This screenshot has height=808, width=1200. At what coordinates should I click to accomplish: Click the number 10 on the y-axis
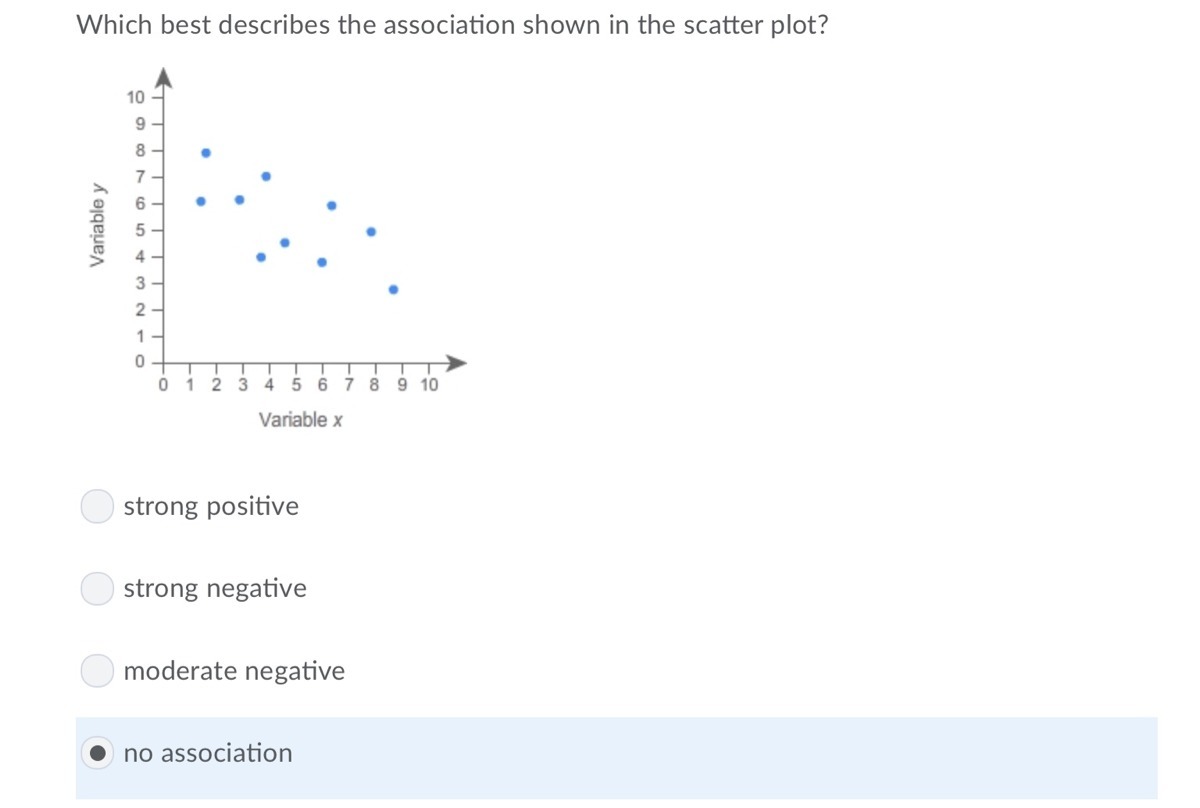(136, 97)
